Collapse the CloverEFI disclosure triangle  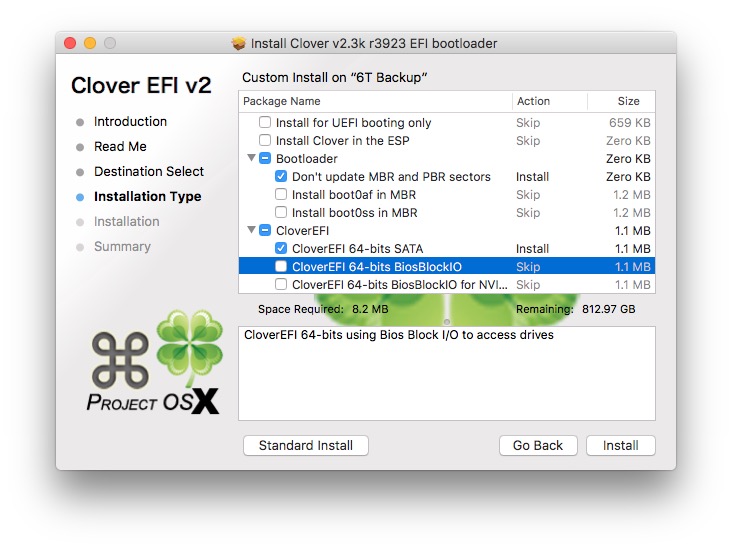251,230
